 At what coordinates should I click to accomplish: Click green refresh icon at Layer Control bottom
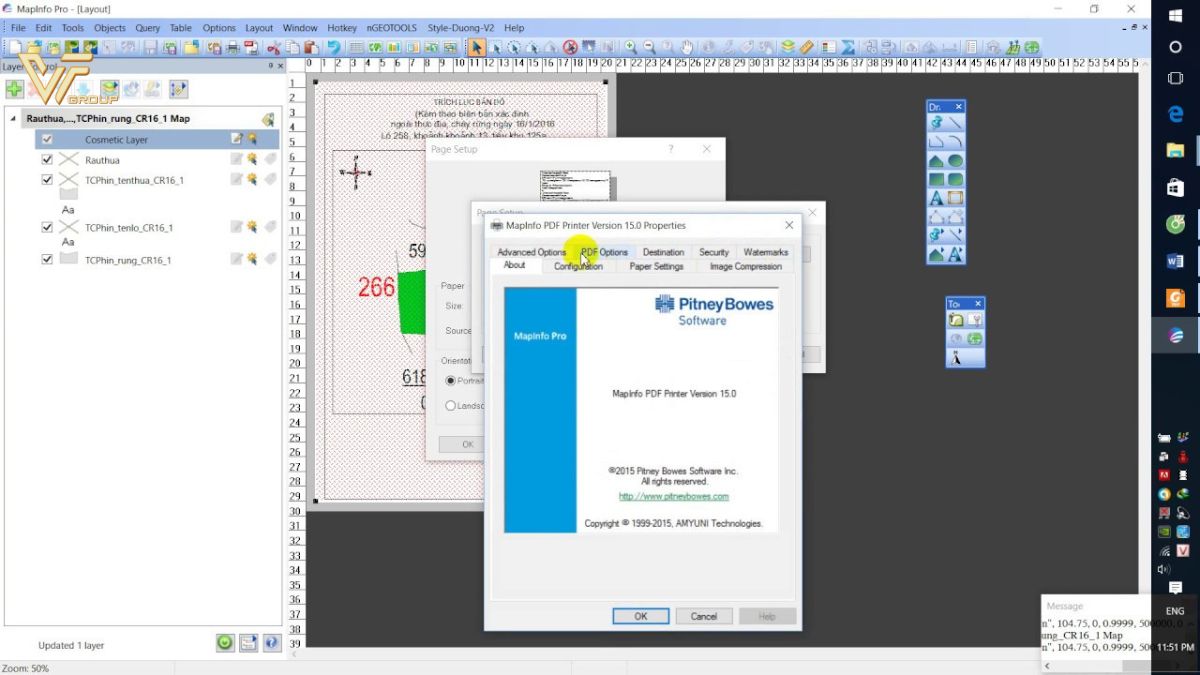(226, 643)
